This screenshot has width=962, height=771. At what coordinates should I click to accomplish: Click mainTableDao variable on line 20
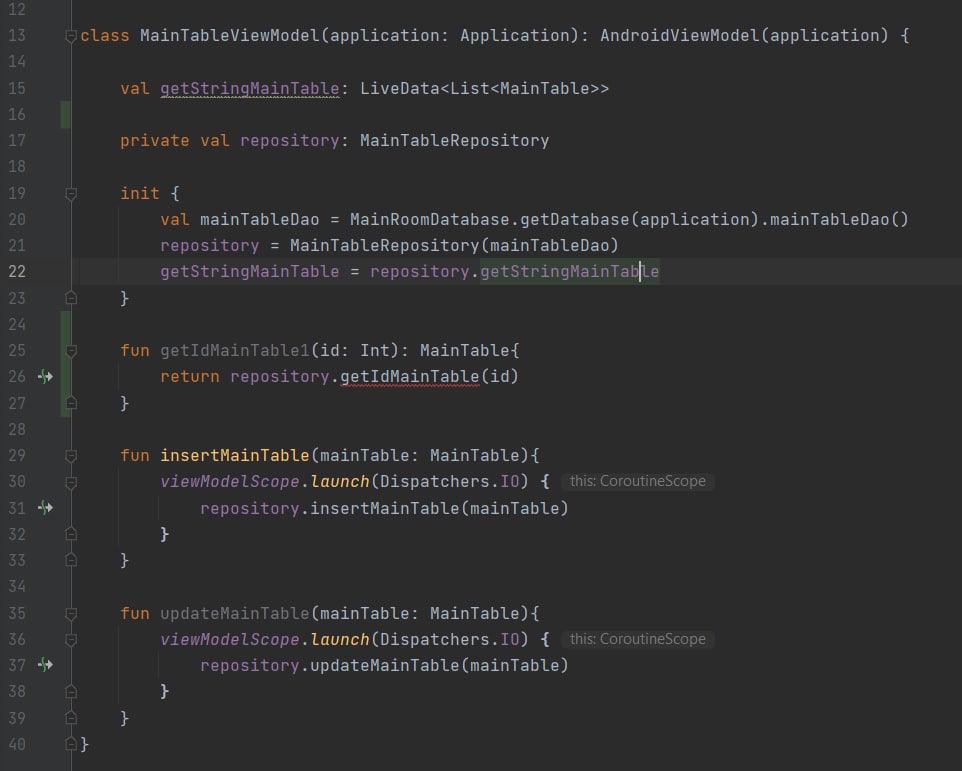[260, 220]
